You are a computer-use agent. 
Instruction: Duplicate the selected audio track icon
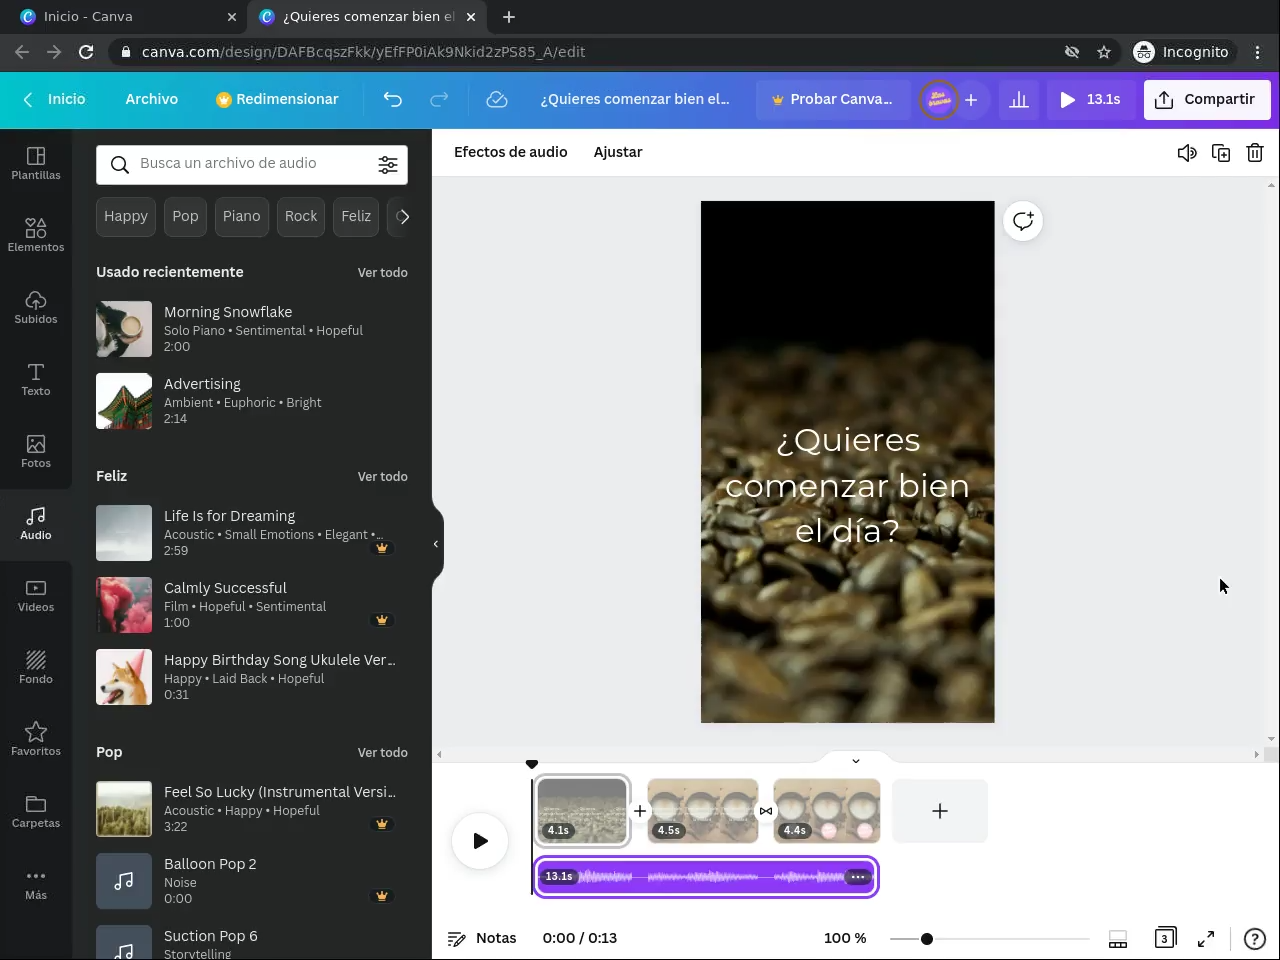pyautogui.click(x=1221, y=153)
